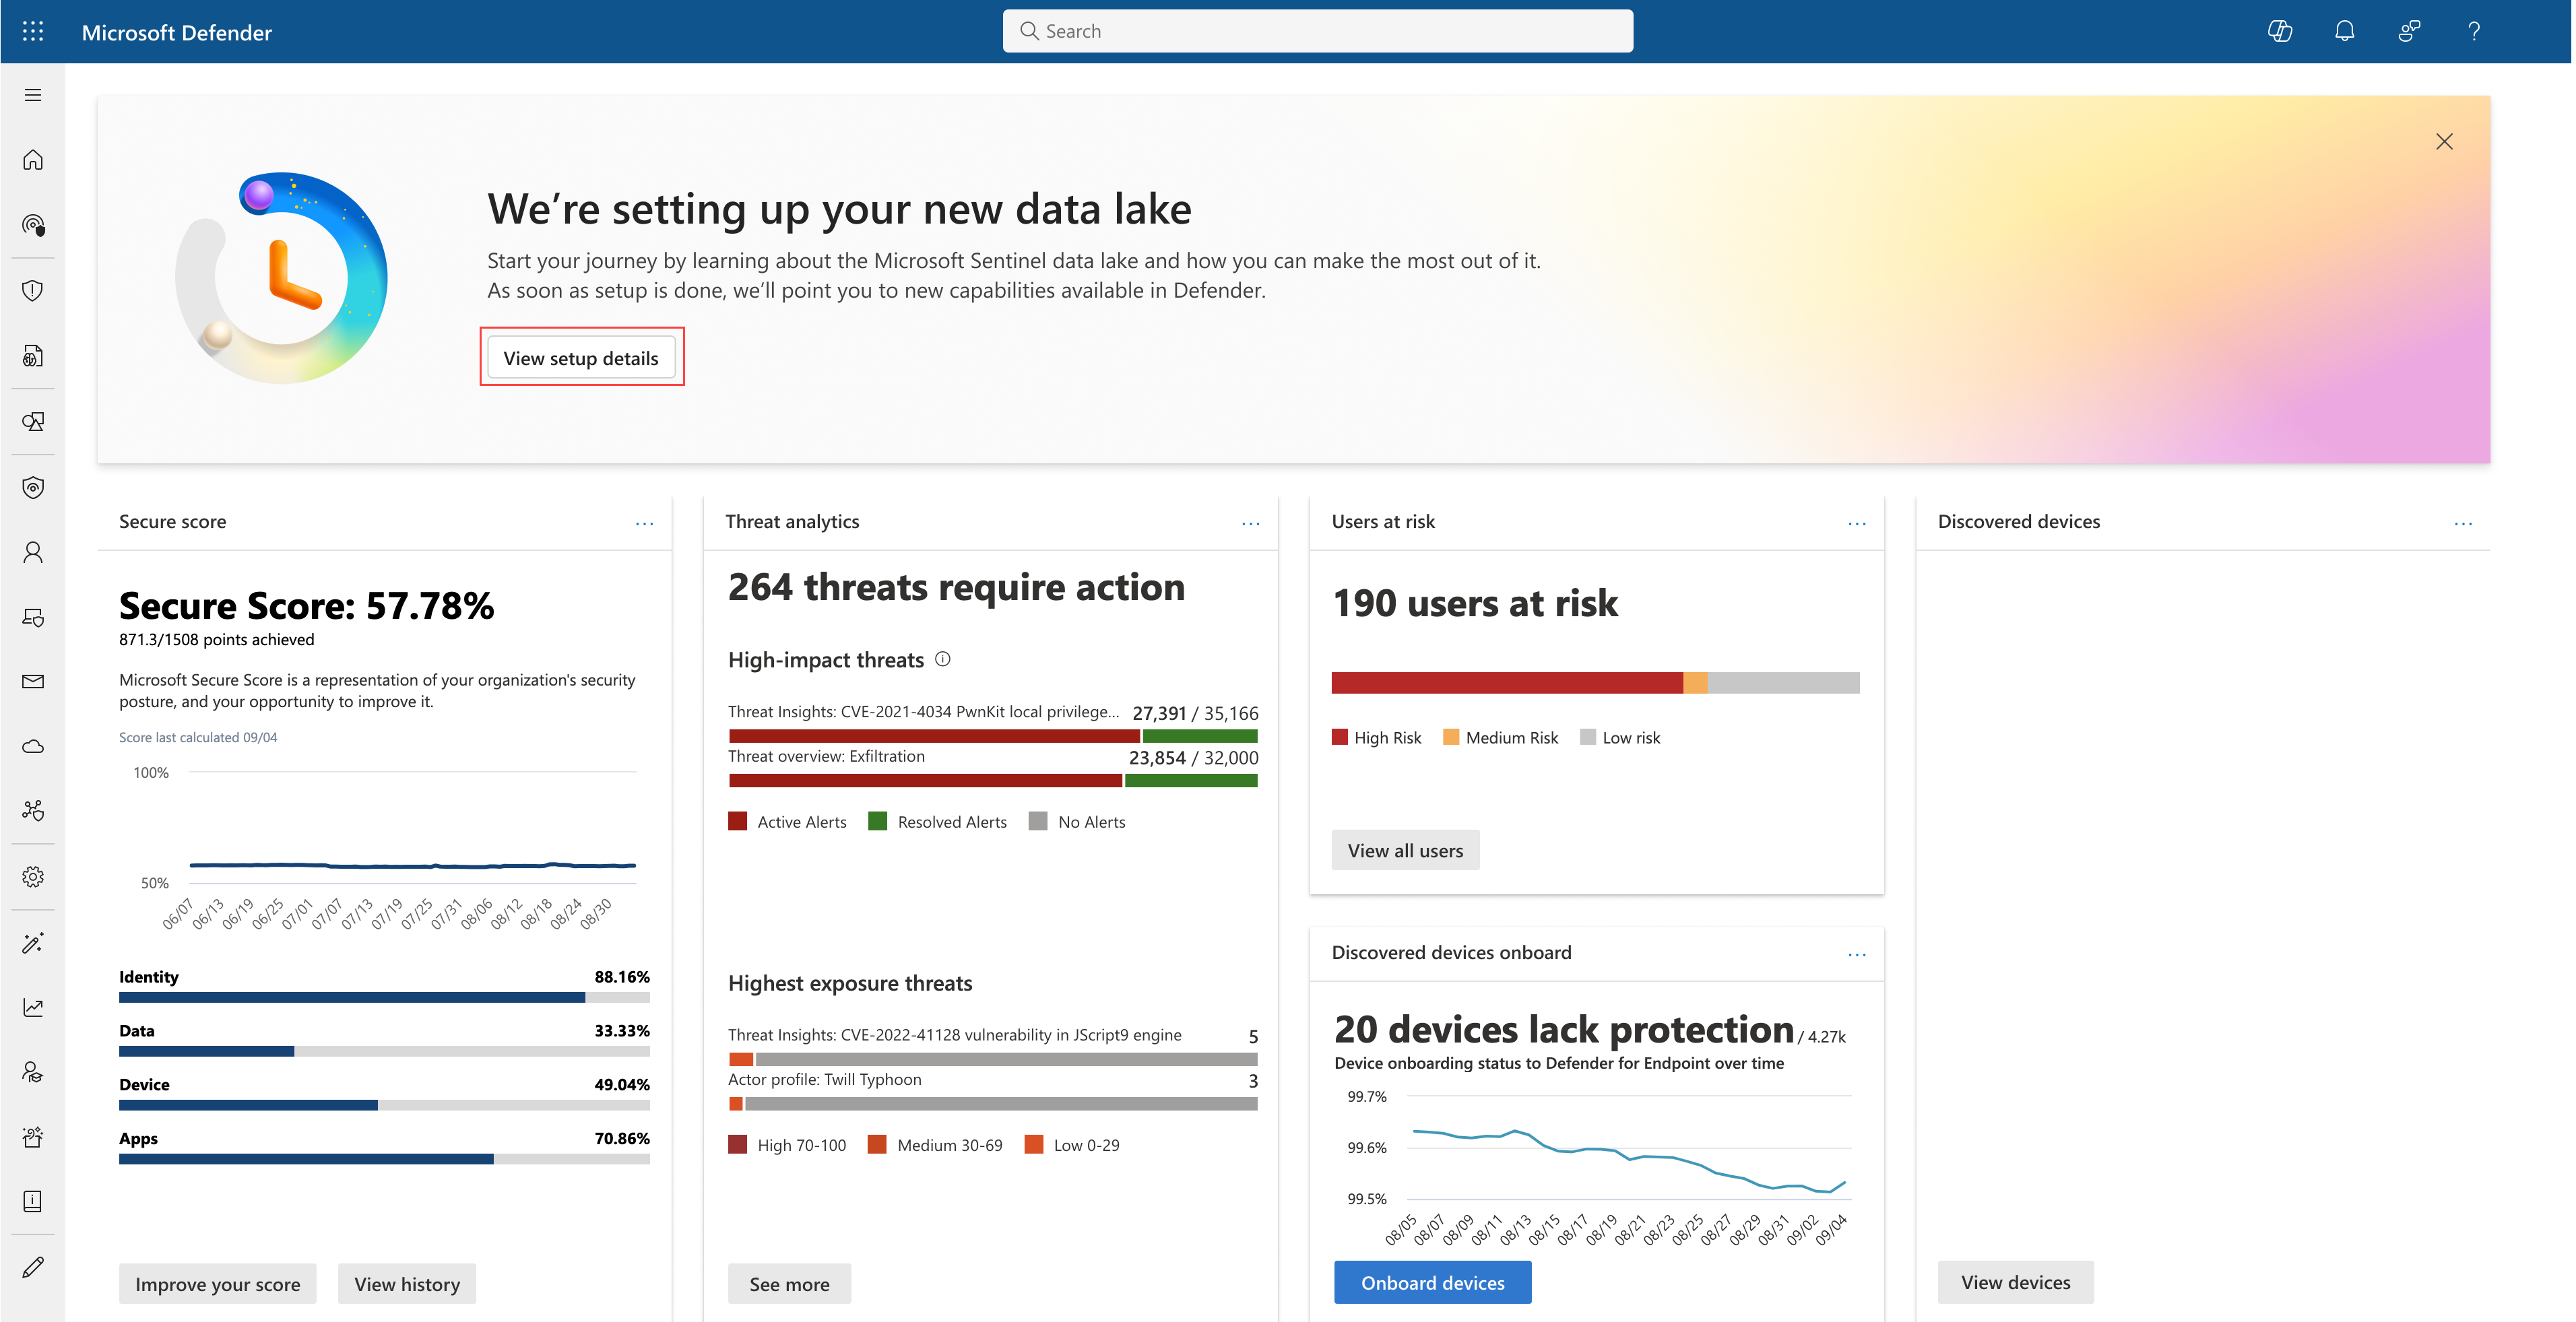
Task: Open the app launcher waffle icon
Action: [x=33, y=31]
